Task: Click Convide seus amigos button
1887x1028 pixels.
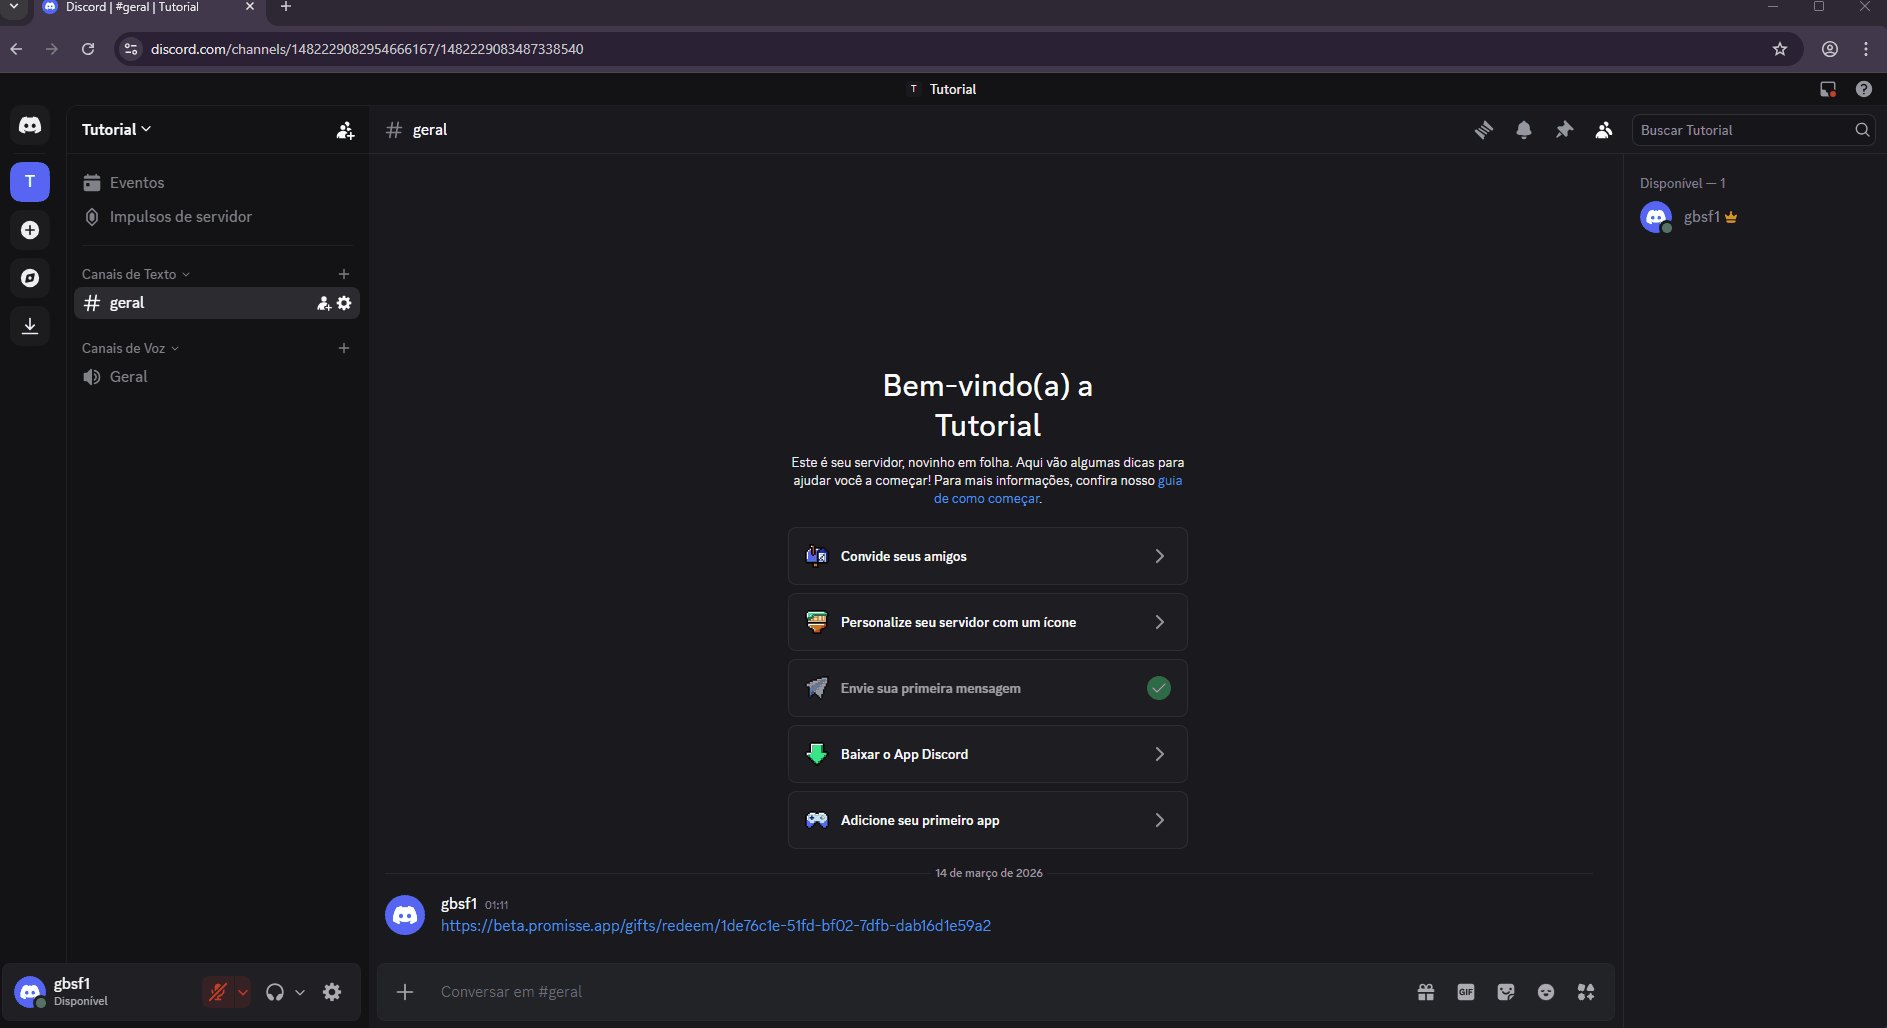Action: pos(987,556)
